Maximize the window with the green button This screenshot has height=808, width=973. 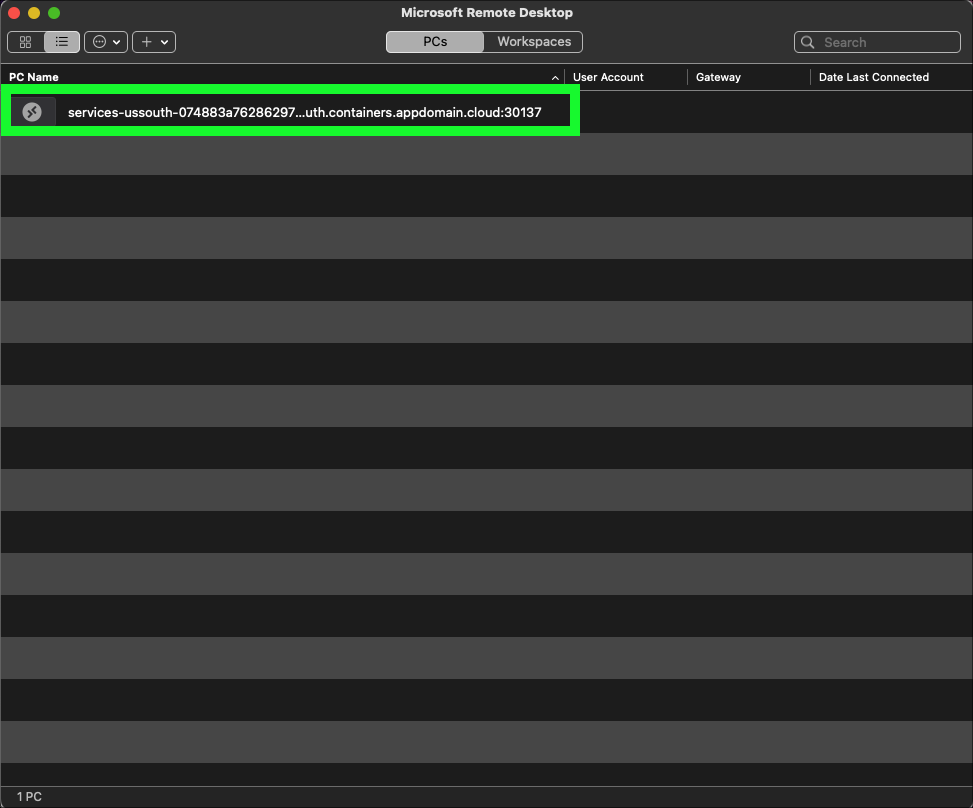pyautogui.click(x=54, y=13)
